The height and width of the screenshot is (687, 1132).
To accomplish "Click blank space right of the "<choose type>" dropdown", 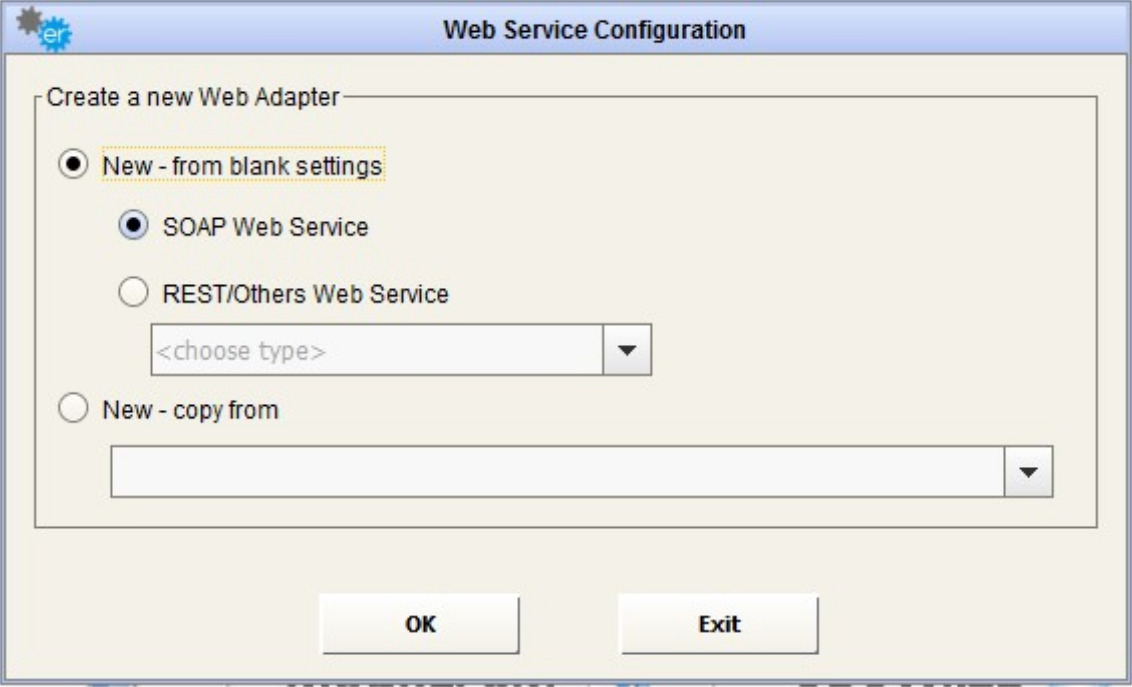I will [x=850, y=351].
